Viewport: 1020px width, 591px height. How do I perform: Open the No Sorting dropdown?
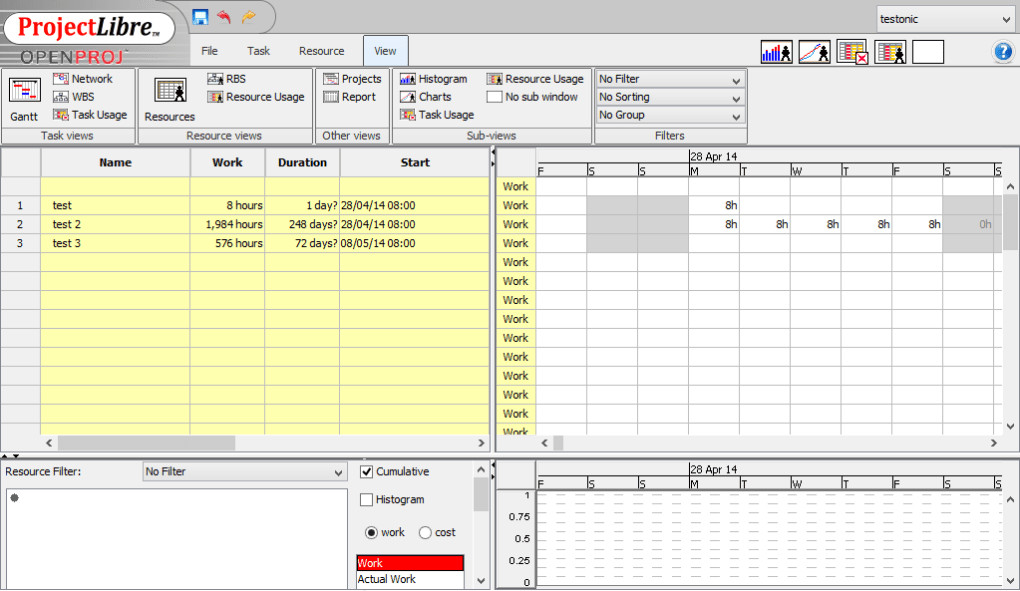(670, 97)
